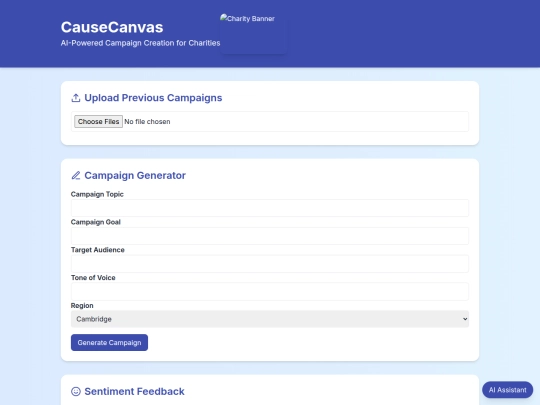Click the pencil icon beside Campaign Generator
The width and height of the screenshot is (540, 405).
[76, 176]
